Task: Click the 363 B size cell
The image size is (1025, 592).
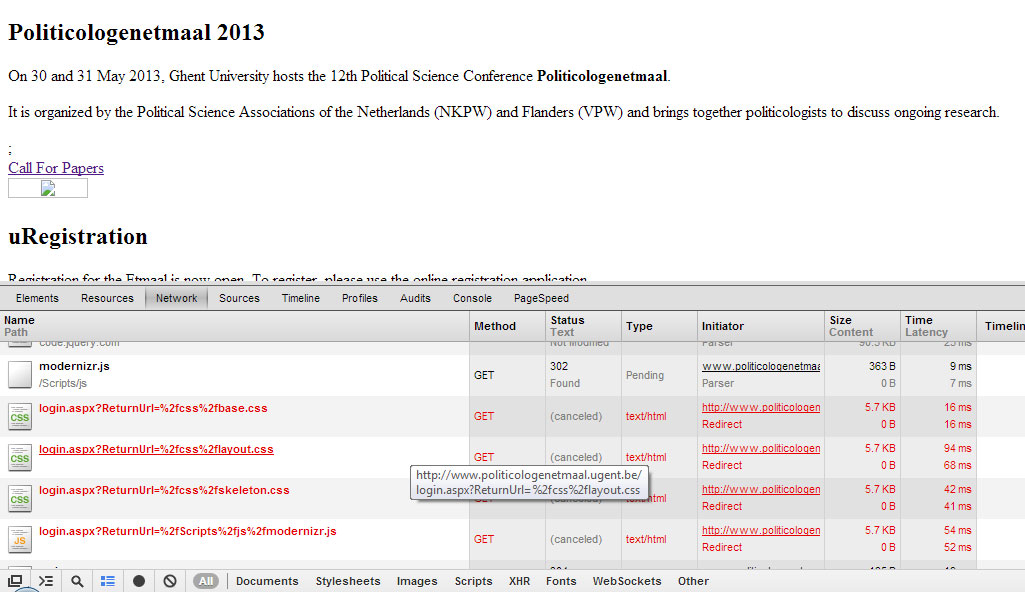Action: click(x=882, y=367)
